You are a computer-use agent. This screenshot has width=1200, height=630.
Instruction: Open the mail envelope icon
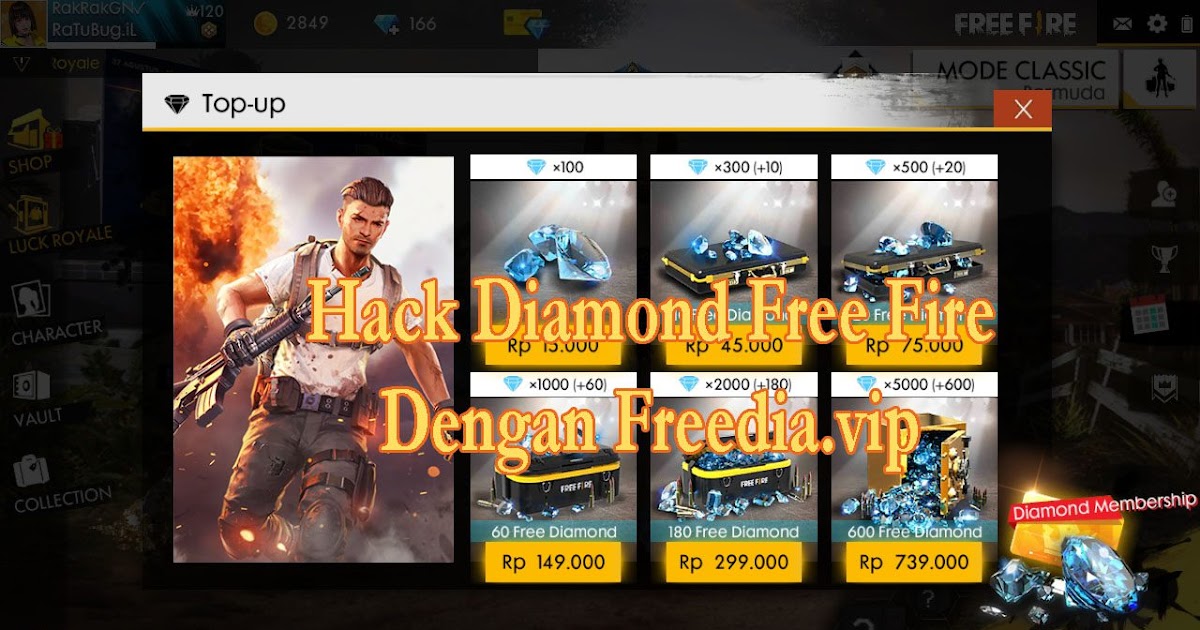(1123, 24)
